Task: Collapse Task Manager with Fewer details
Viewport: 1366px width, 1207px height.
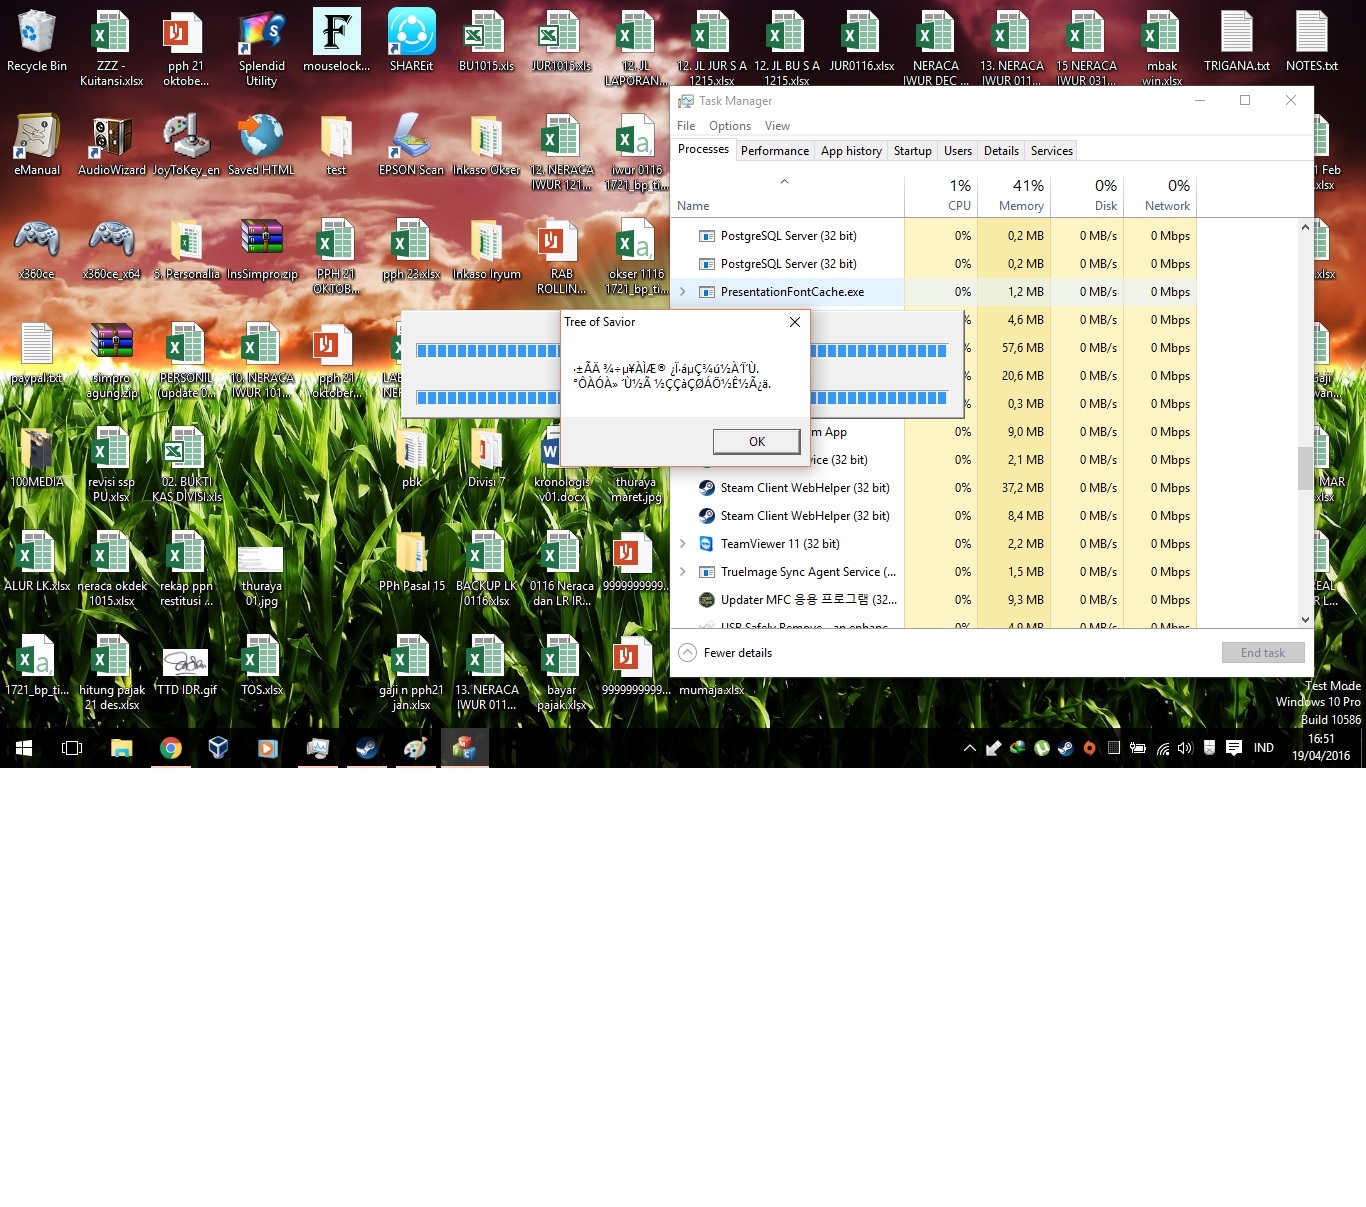Action: tap(726, 653)
